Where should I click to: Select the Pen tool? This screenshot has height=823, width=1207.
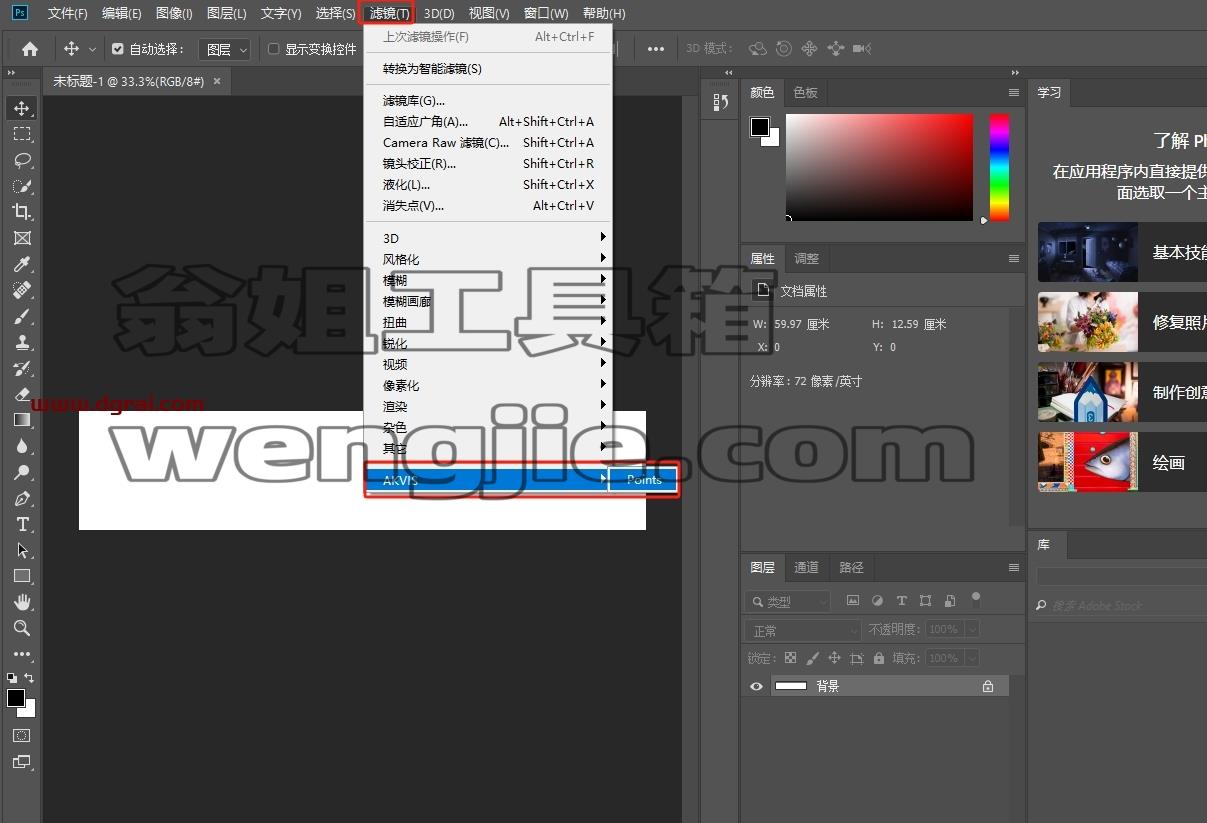[22, 498]
